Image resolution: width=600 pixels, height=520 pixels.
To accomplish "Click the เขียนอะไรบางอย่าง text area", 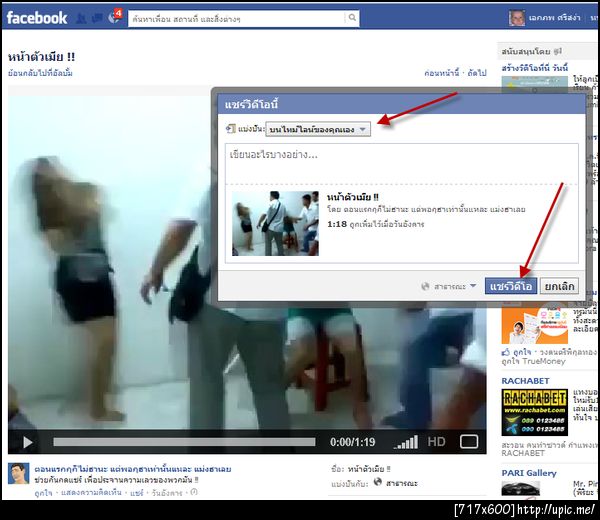I will 401,164.
